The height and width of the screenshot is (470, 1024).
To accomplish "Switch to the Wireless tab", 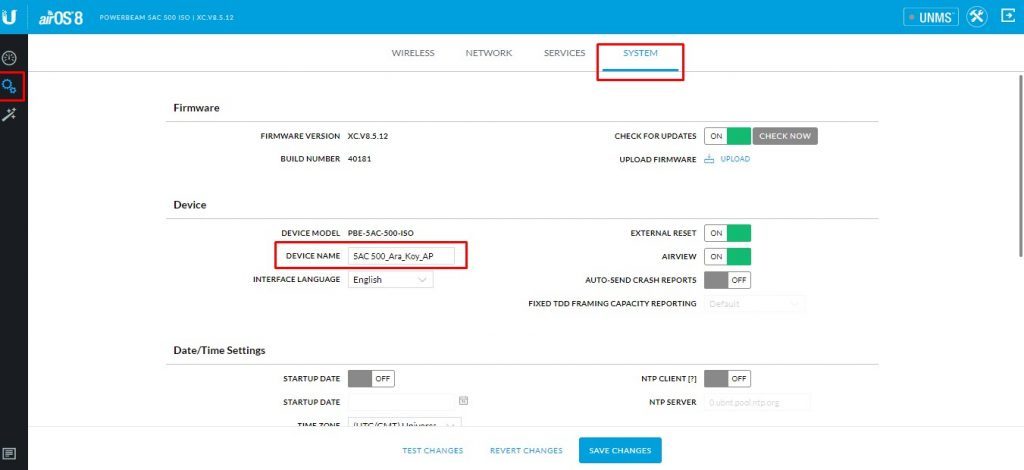I will (x=413, y=53).
